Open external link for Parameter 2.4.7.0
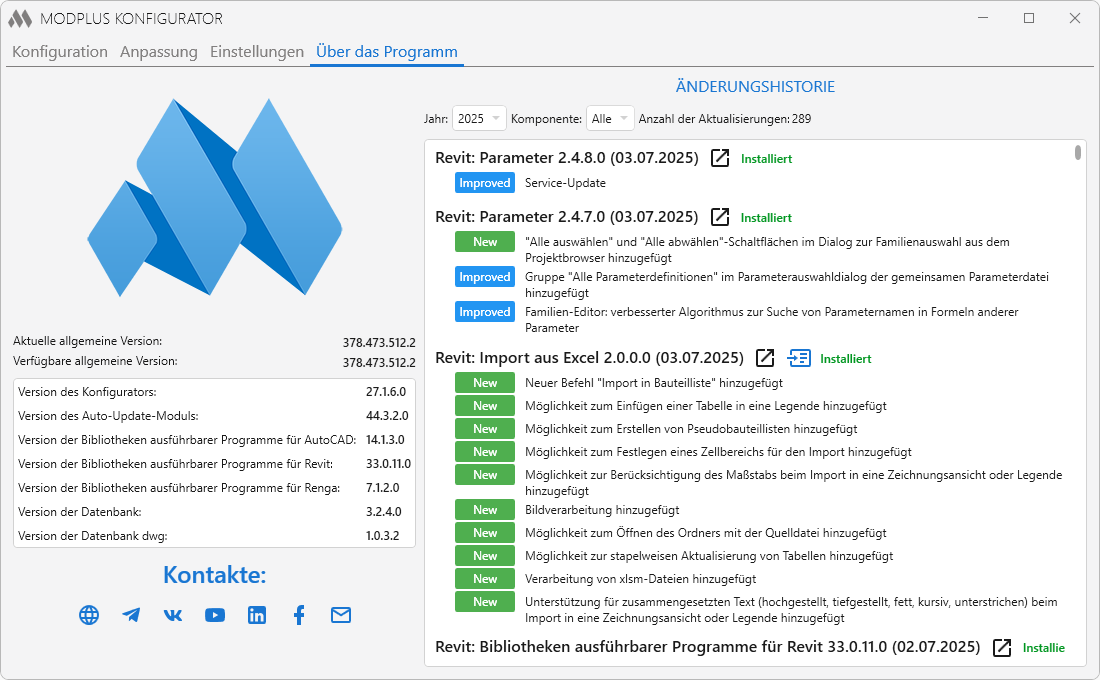 pos(720,217)
